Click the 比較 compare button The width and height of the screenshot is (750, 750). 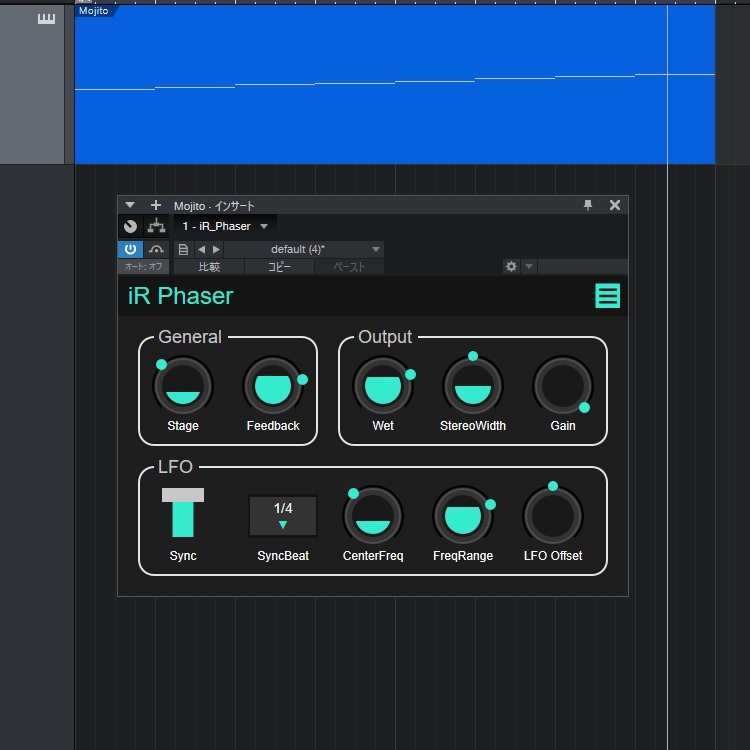tap(209, 267)
